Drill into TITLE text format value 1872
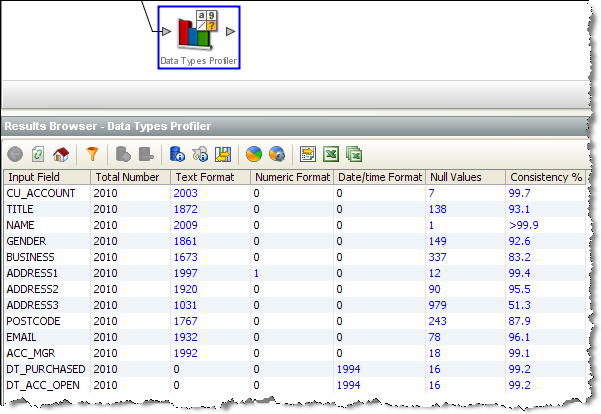The height and width of the screenshot is (414, 601). click(186, 209)
